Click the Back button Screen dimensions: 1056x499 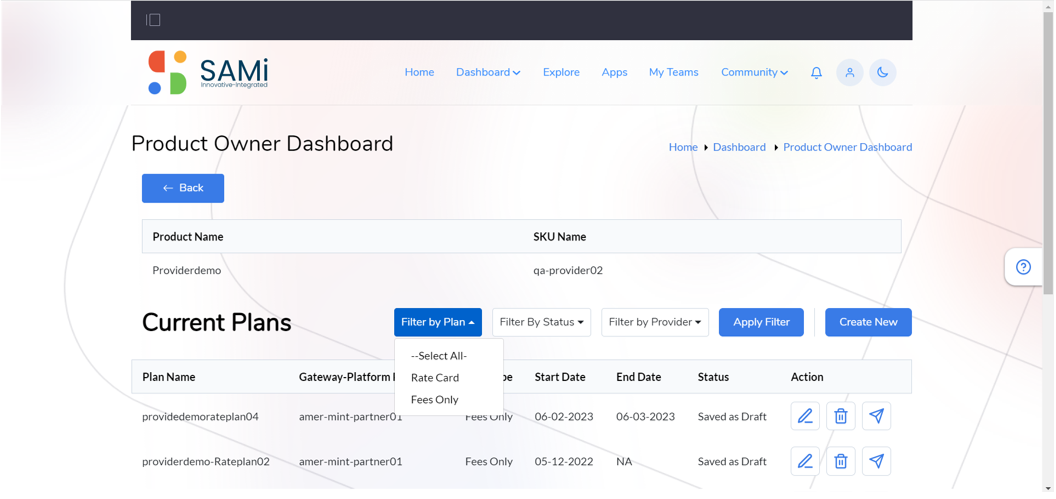click(183, 189)
